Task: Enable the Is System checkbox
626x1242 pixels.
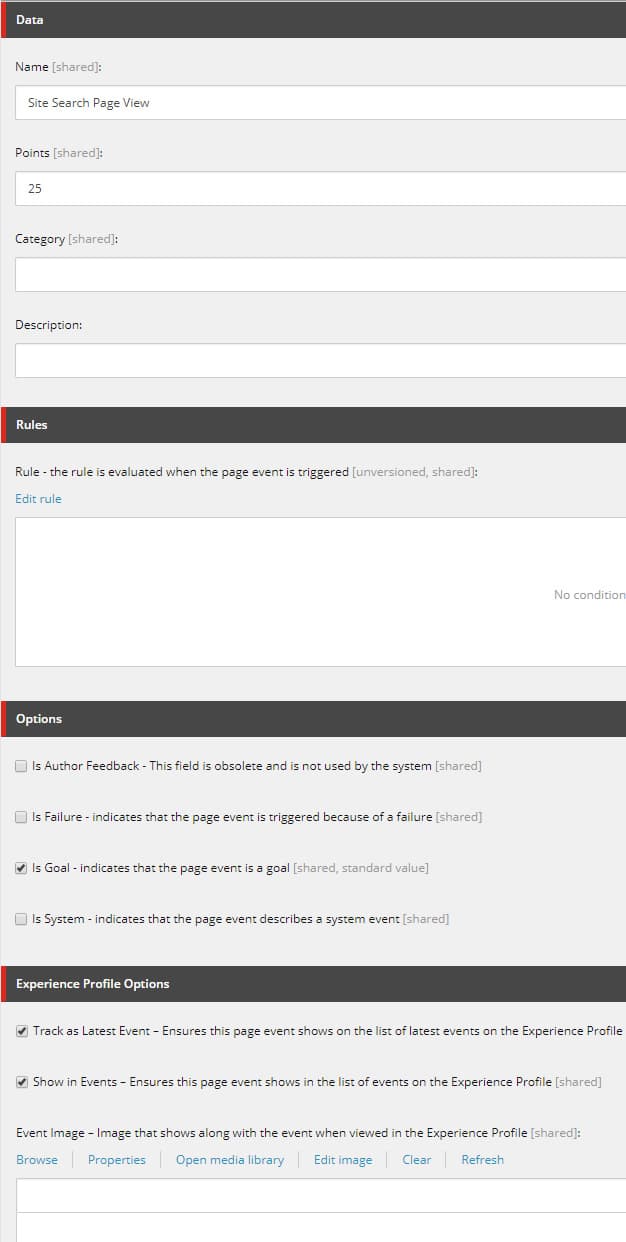Action: 21,919
